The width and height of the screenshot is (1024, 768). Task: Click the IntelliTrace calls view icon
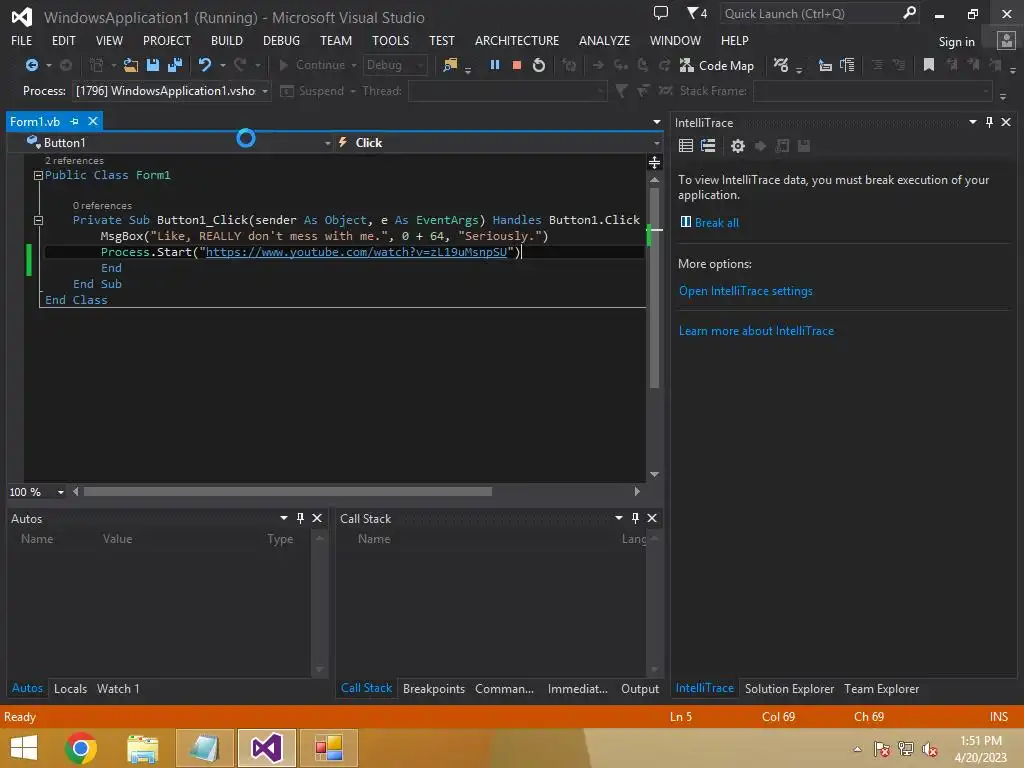click(x=708, y=146)
